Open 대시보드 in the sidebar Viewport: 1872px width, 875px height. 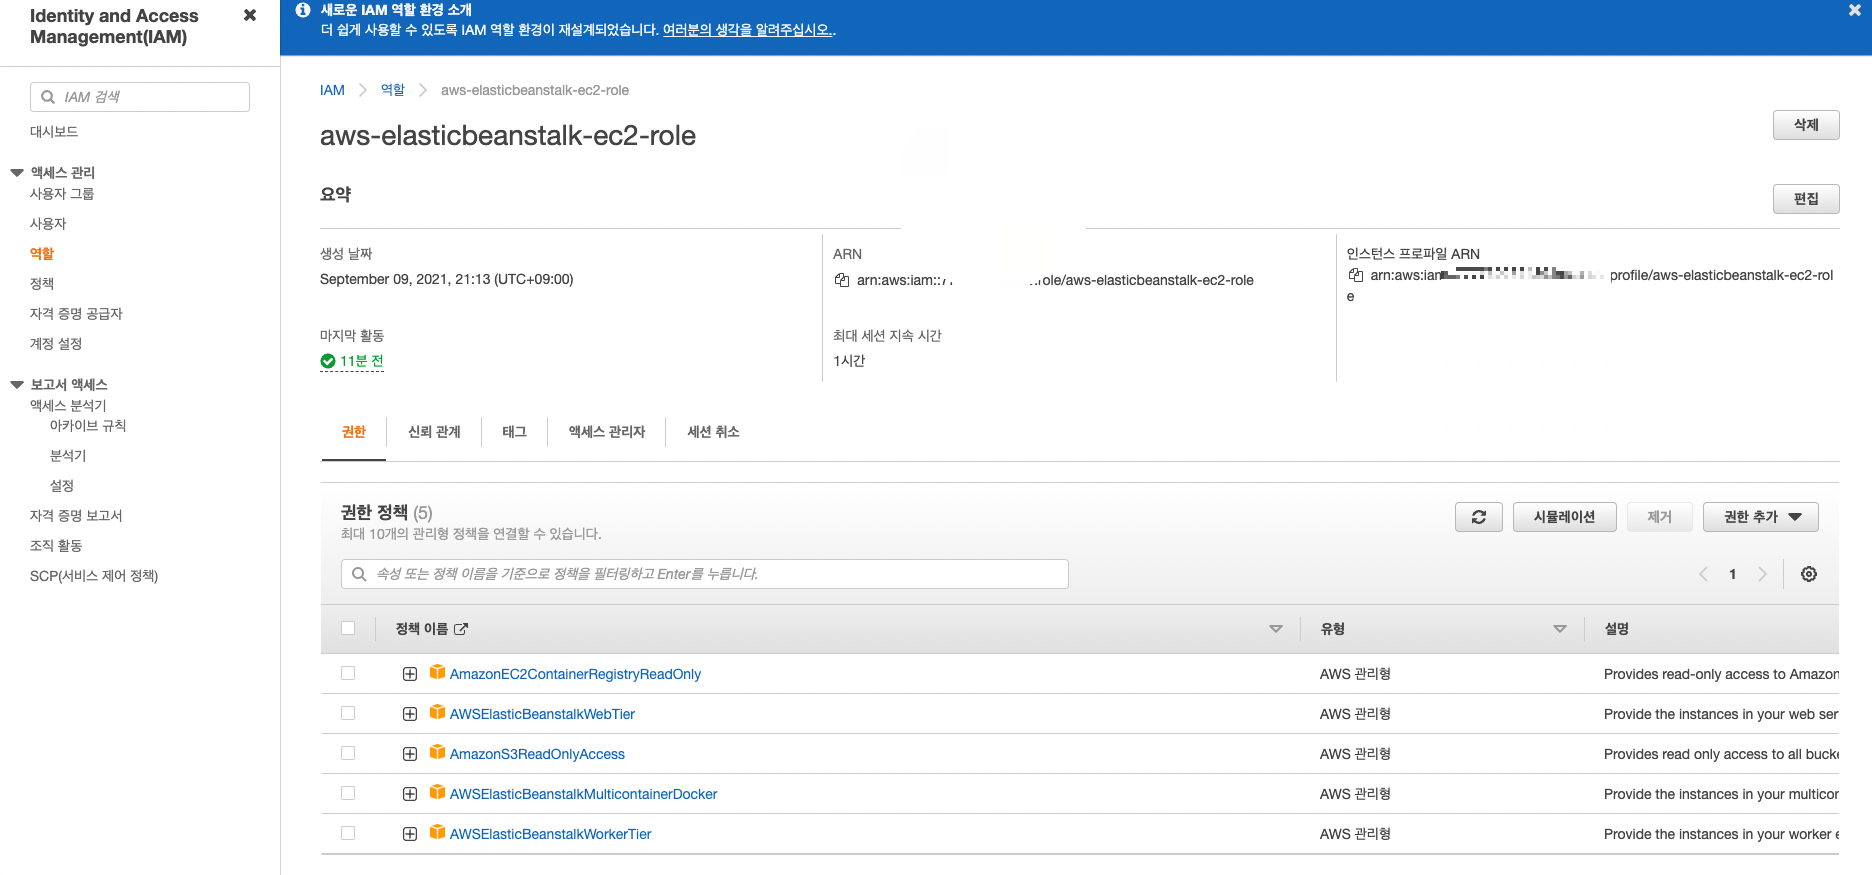click(x=54, y=132)
